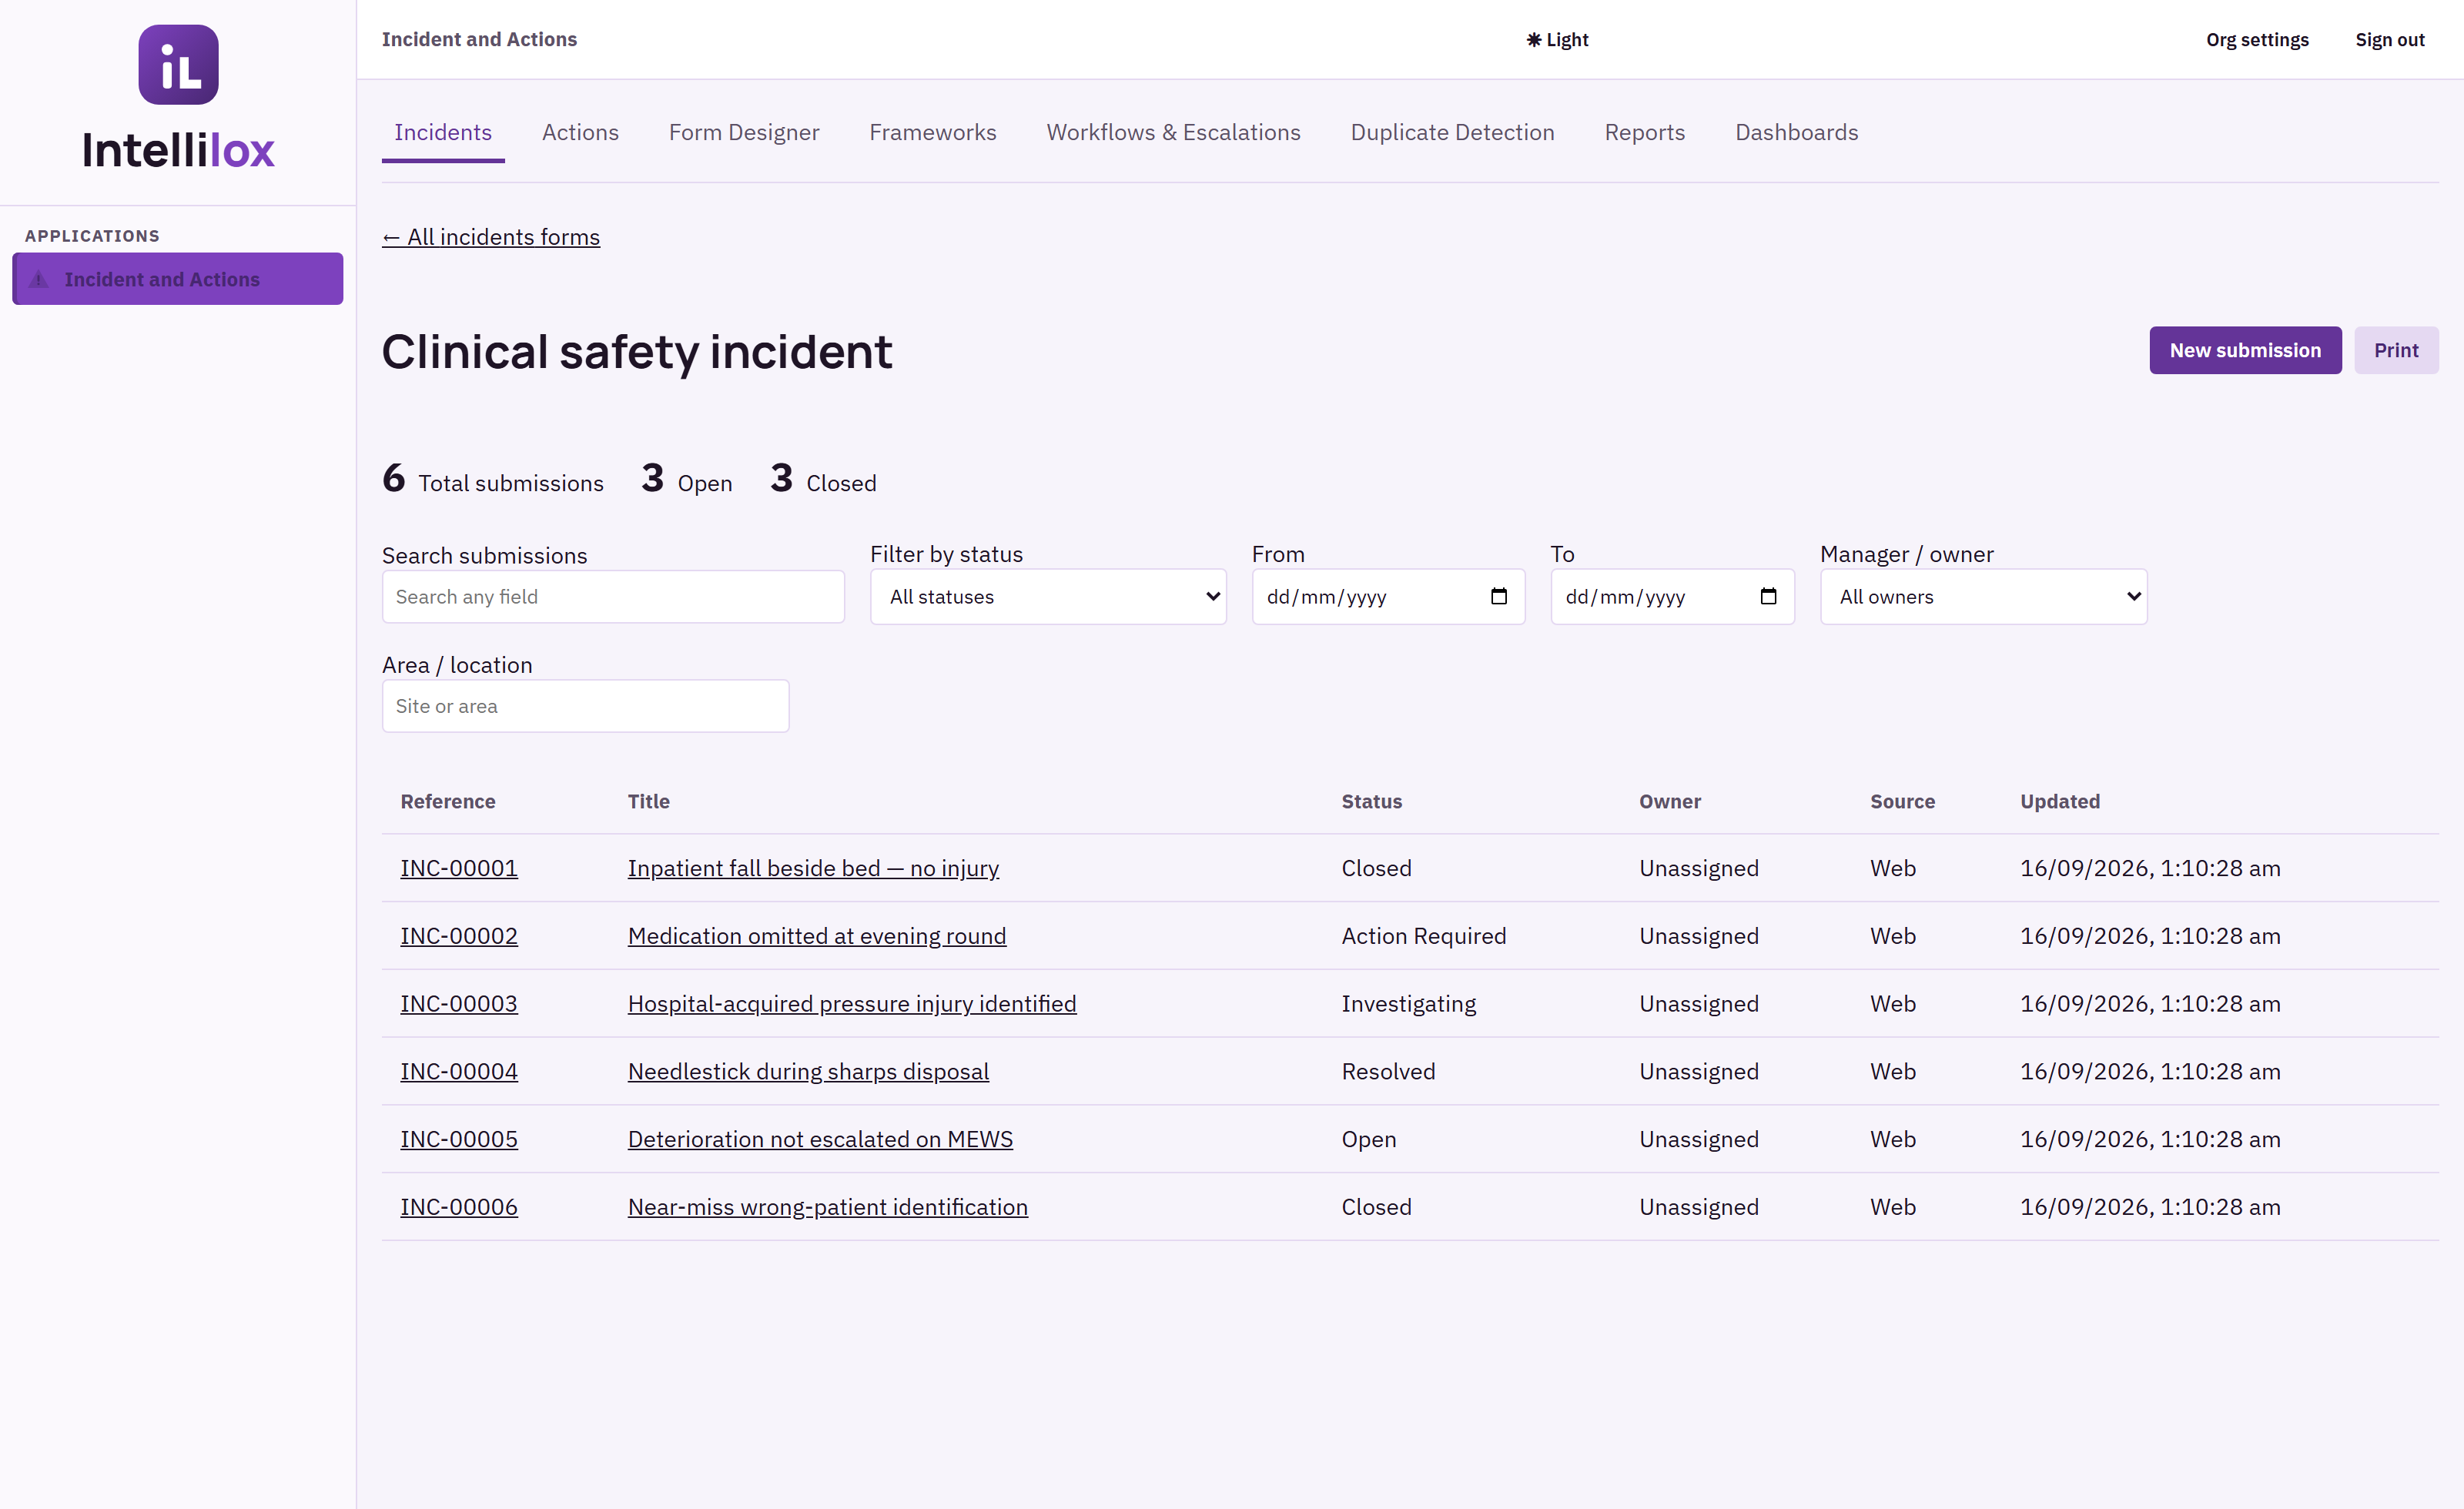Open Needlestick during sharps disposal
Image resolution: width=2464 pixels, height=1509 pixels.
[808, 1072]
